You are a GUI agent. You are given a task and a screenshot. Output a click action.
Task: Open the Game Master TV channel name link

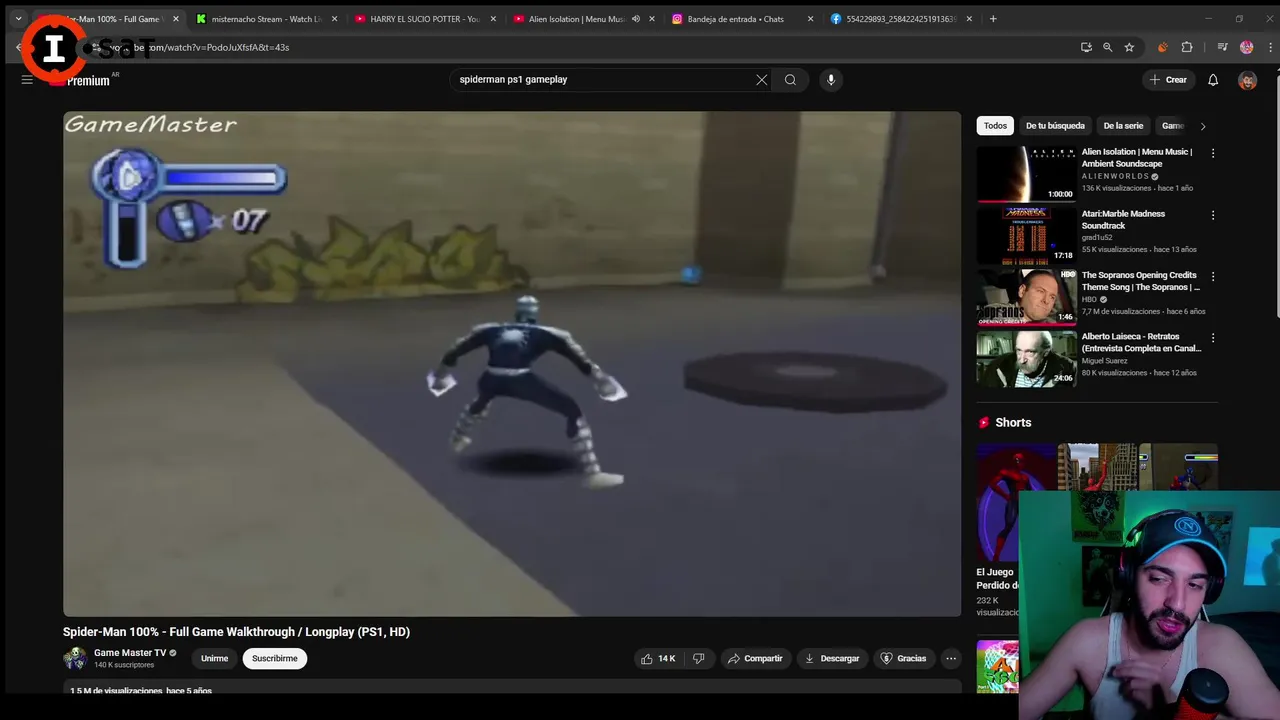point(130,653)
